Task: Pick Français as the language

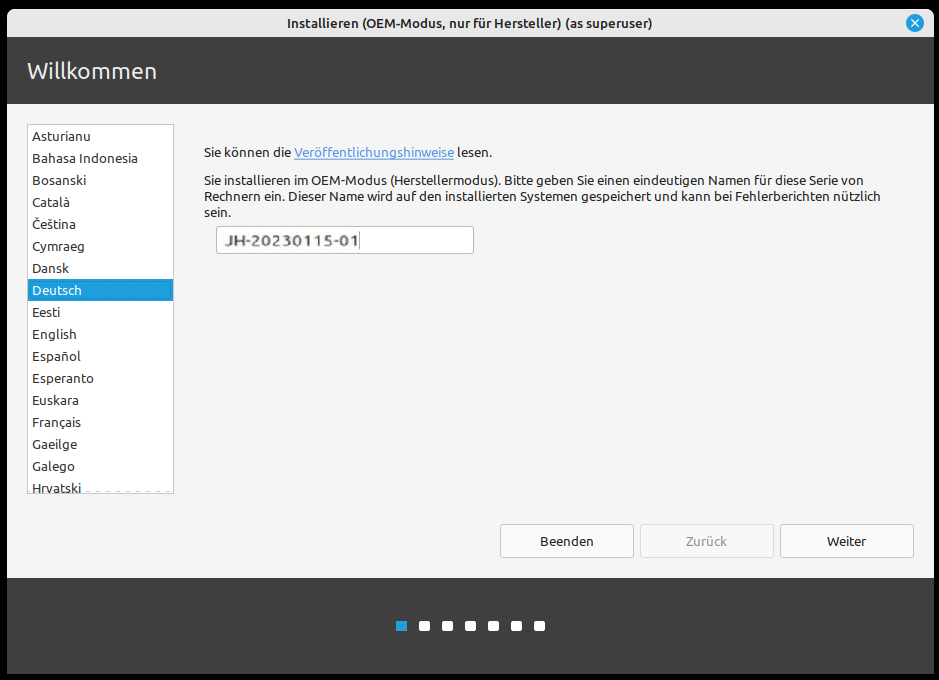Action: [56, 422]
